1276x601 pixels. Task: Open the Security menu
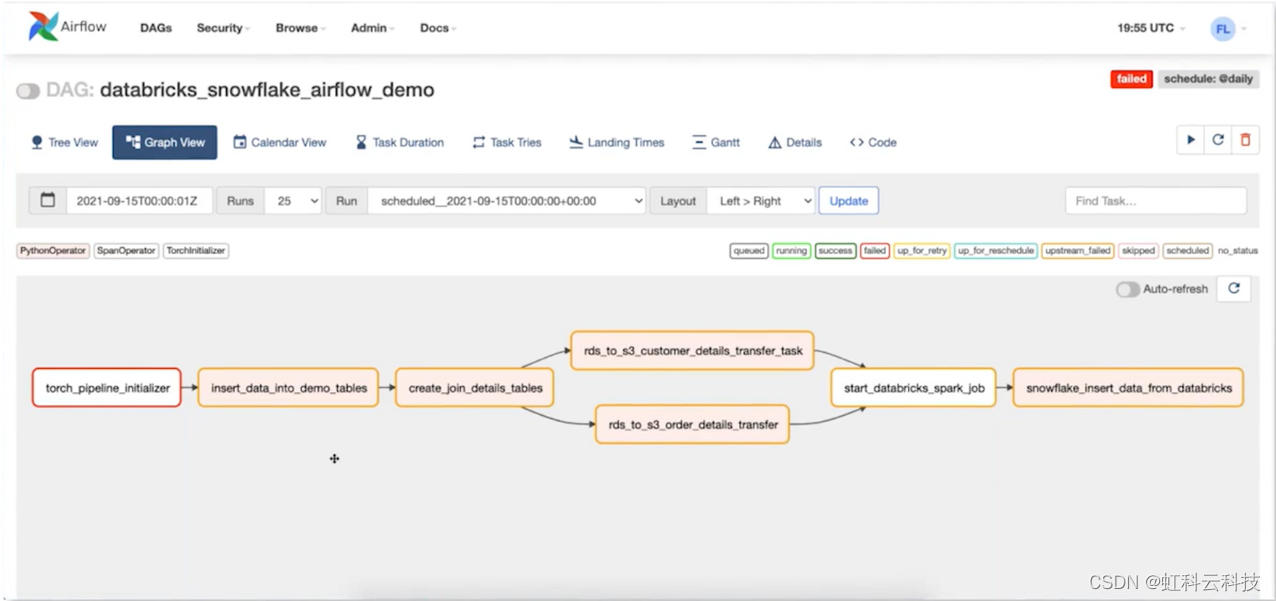coord(223,28)
